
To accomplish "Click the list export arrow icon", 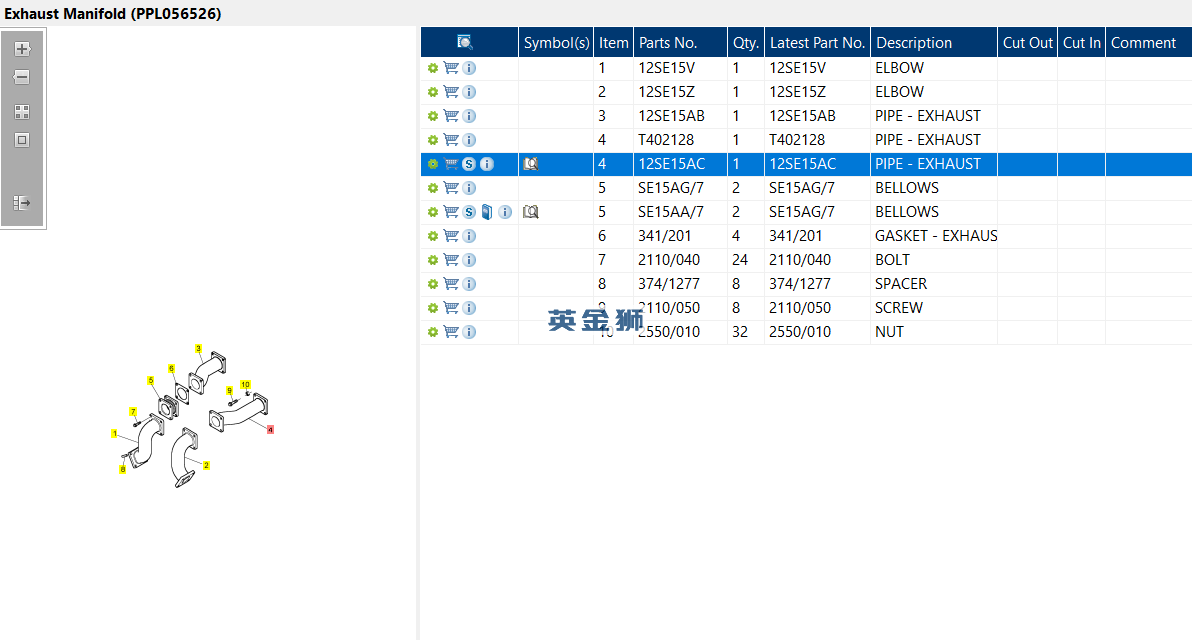I will pos(22,203).
